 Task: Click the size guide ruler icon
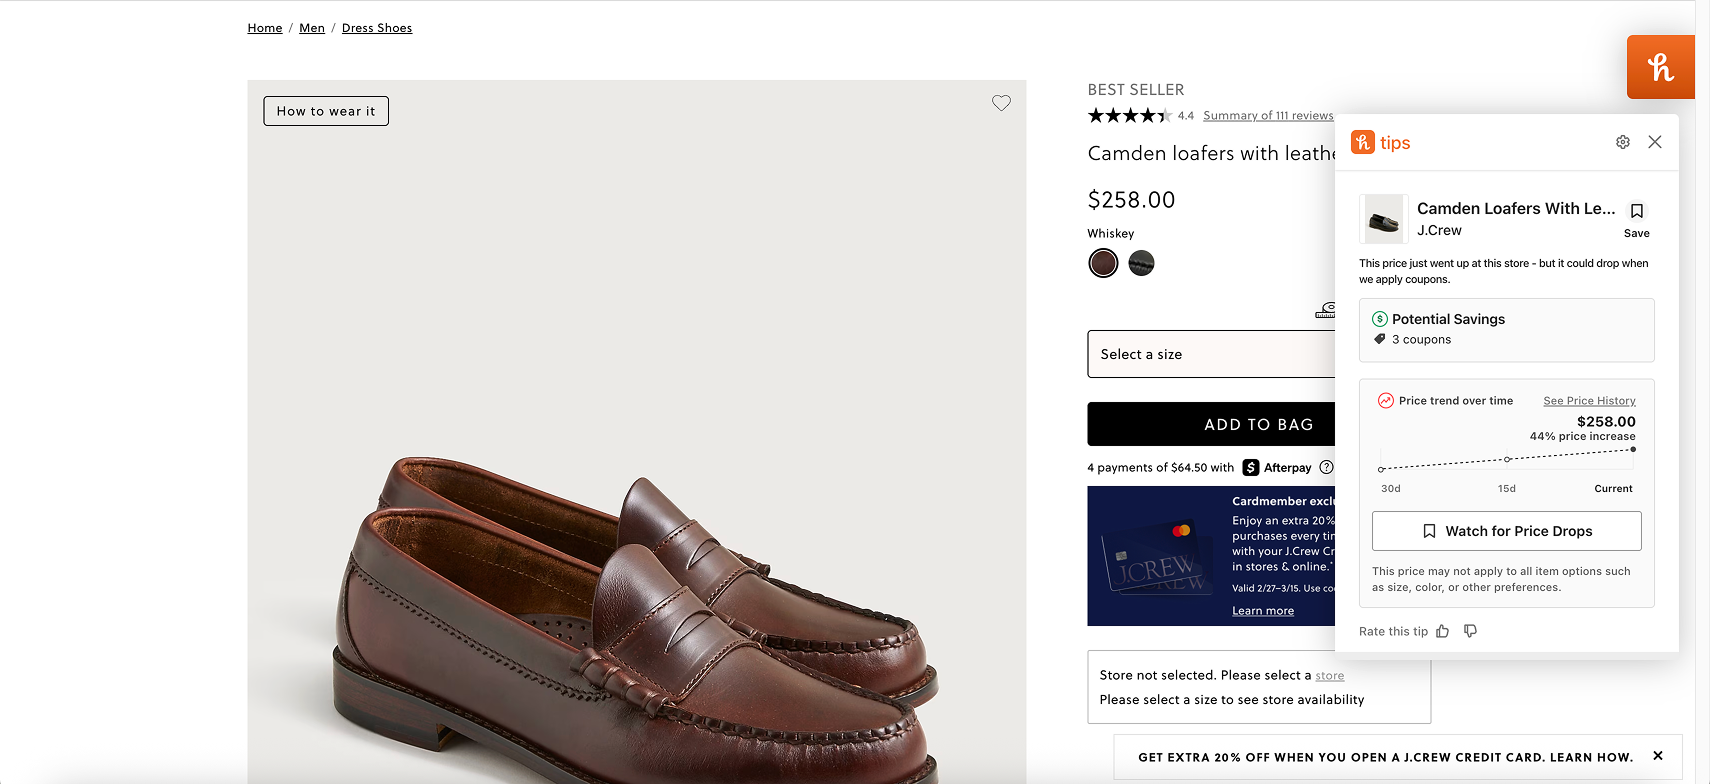tap(1326, 311)
